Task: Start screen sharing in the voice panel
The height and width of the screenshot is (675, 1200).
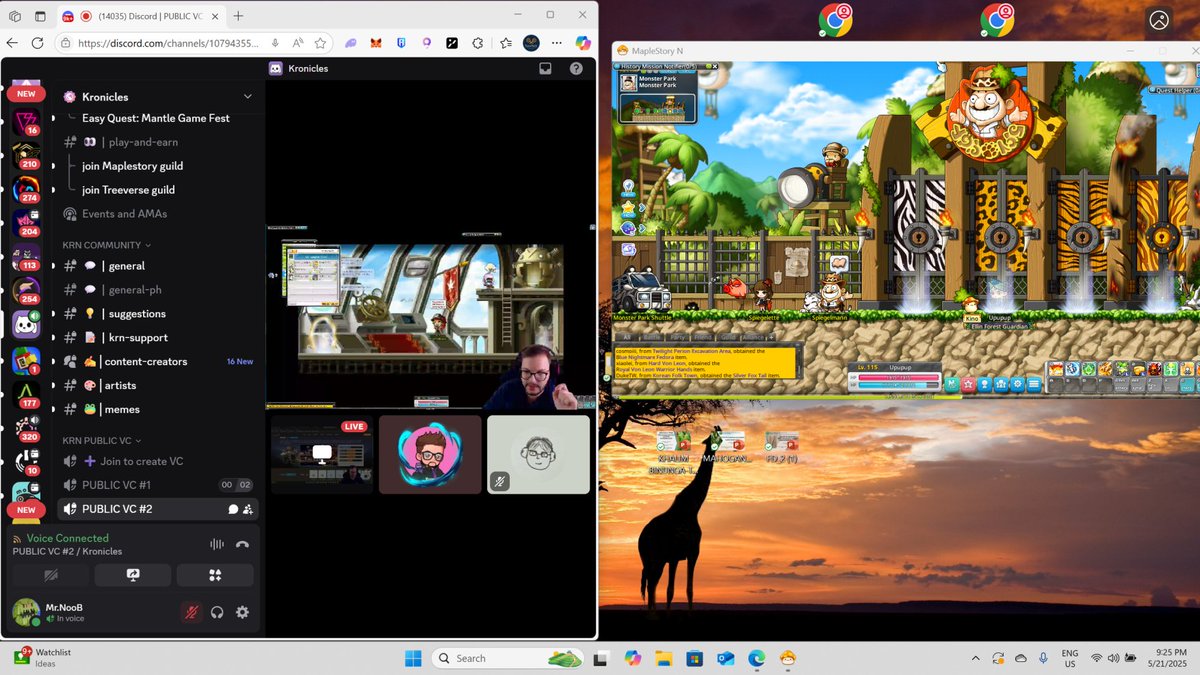Action: pos(133,574)
